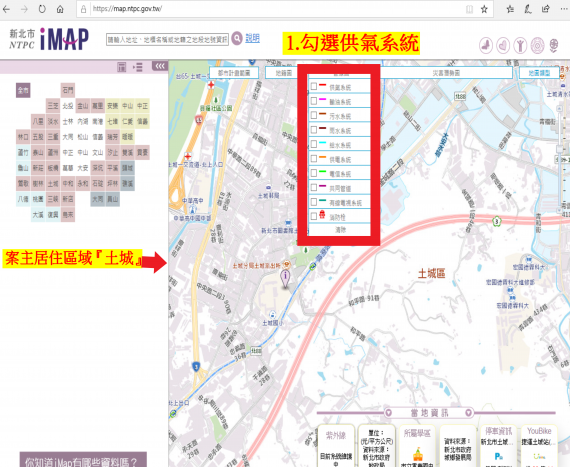Click the building icon in sidebar header
The width and height of the screenshot is (570, 467).
click(121, 67)
